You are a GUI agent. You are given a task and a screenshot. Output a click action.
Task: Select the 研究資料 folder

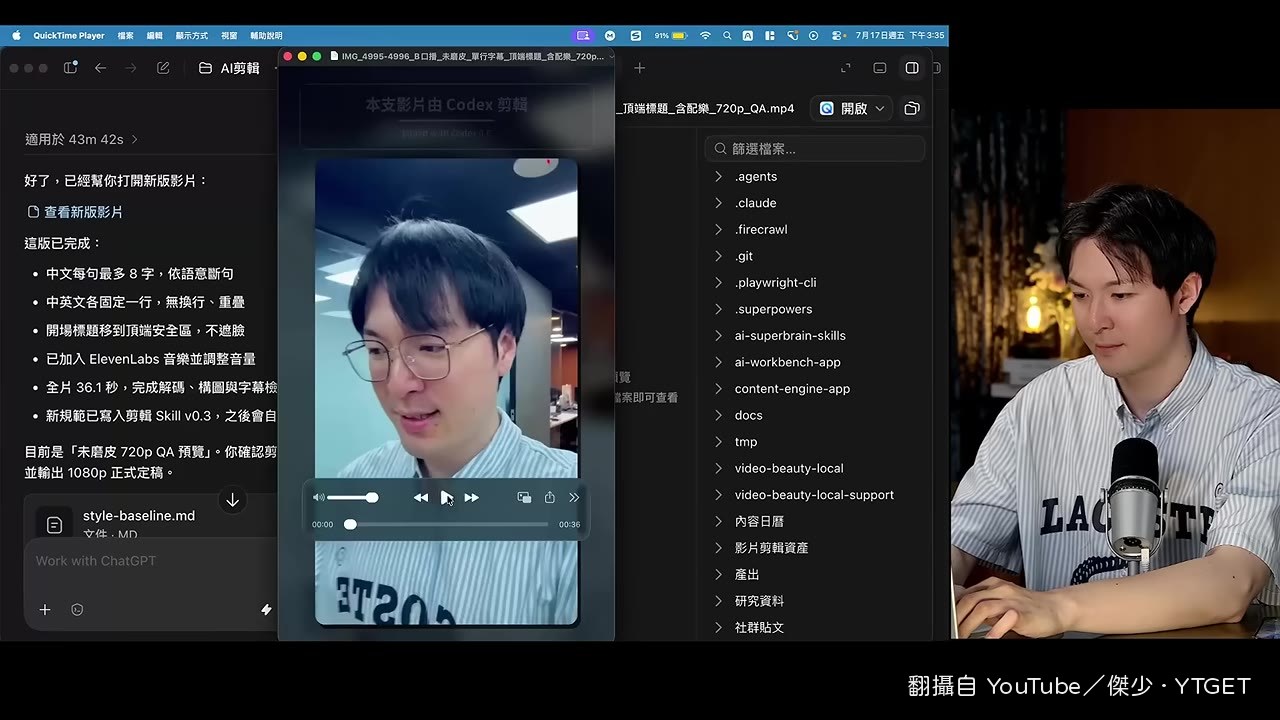click(x=759, y=601)
